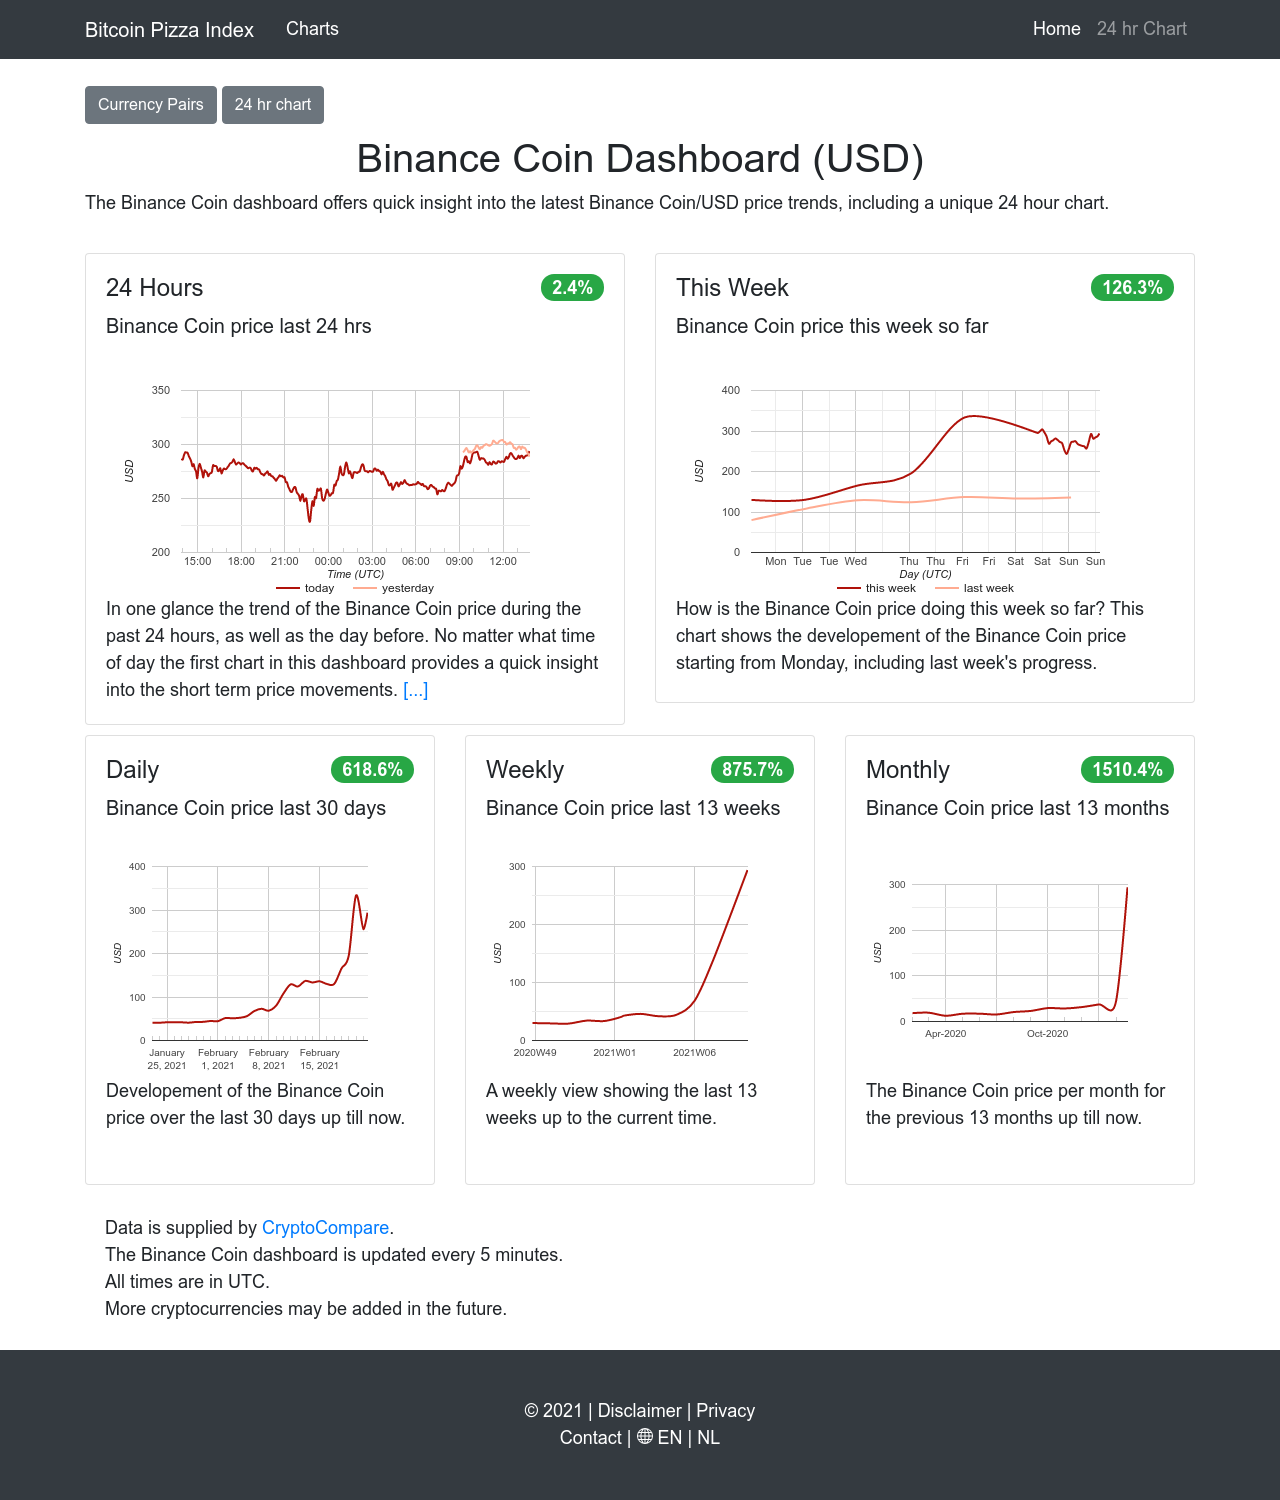Switch language to NL
This screenshot has height=1500, width=1280.
(x=709, y=1437)
